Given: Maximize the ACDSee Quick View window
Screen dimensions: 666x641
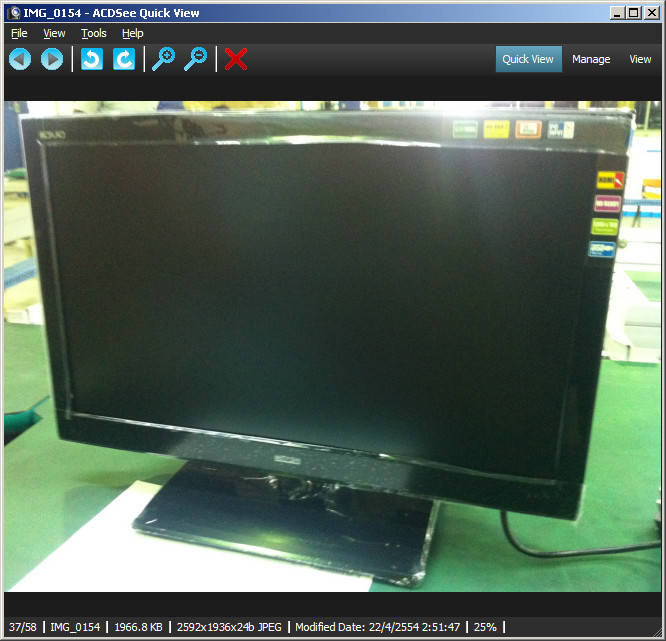Looking at the screenshot, I should tap(634, 13).
